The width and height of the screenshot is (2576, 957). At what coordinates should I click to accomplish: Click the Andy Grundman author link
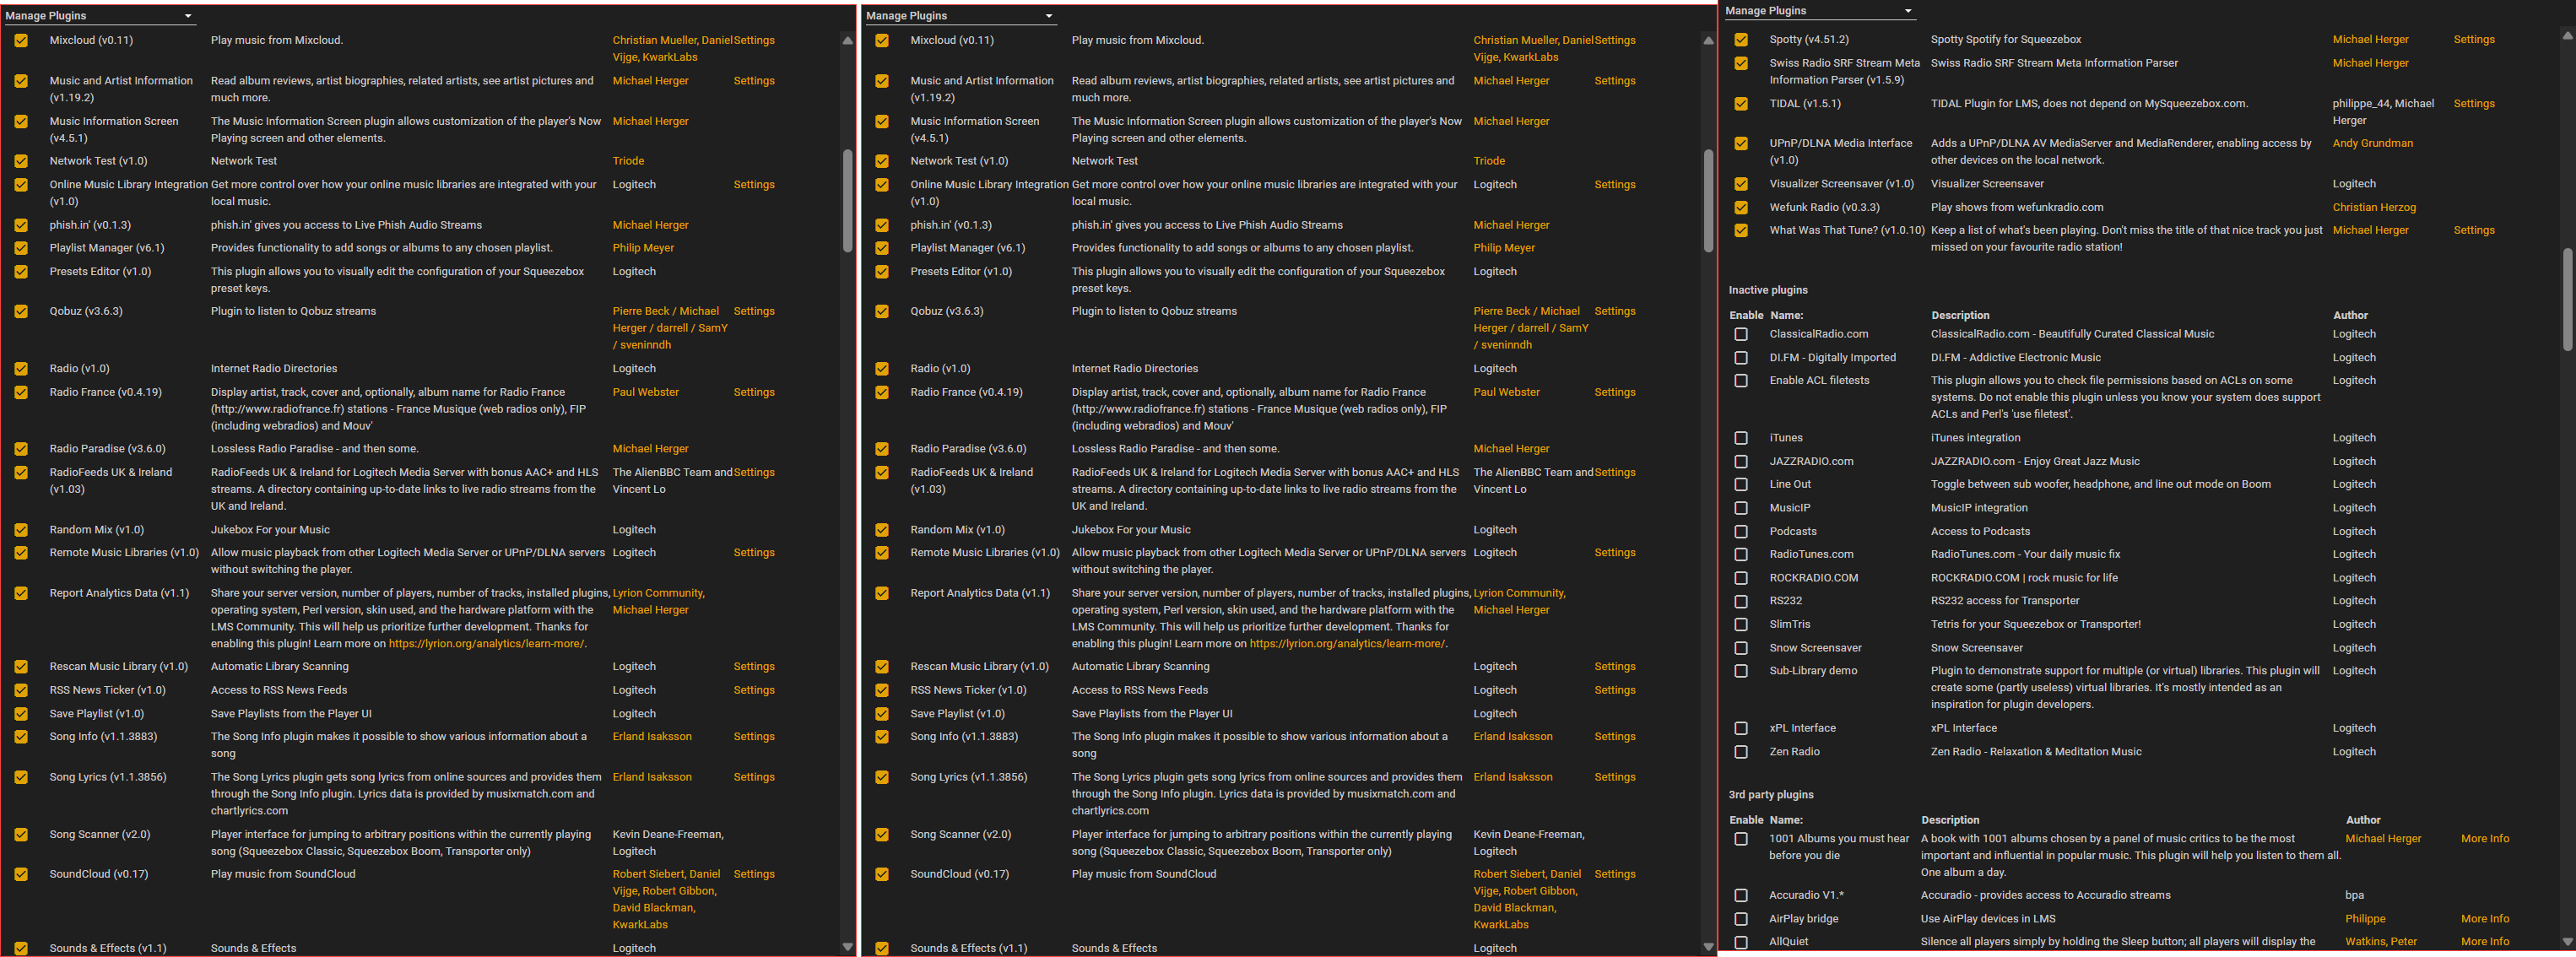point(2372,143)
